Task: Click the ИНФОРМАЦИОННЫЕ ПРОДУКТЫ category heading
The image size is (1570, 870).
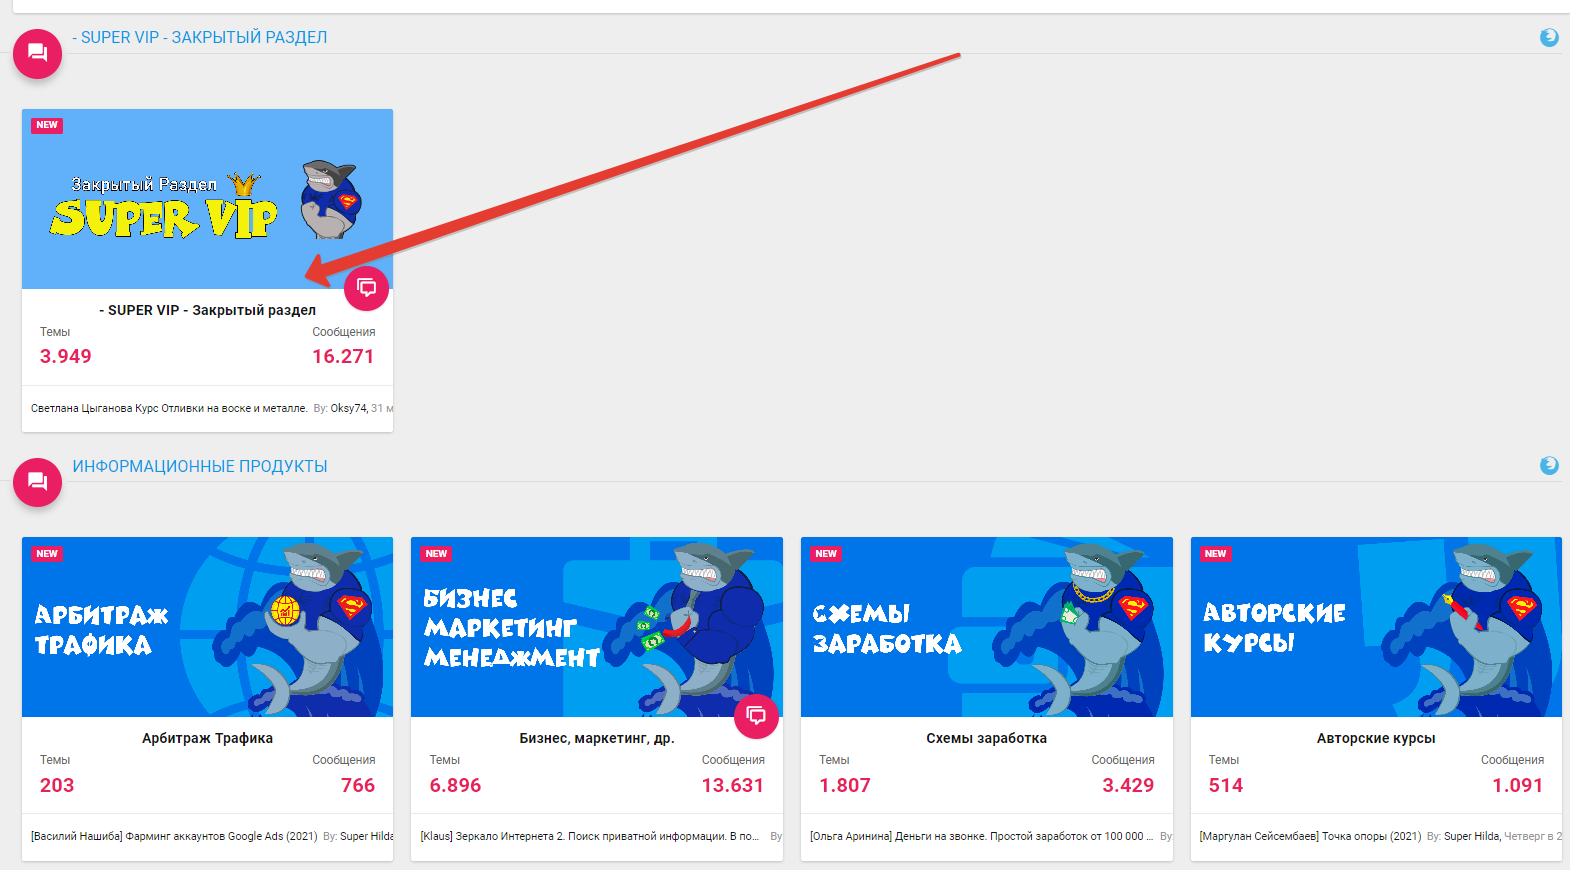Action: 200,466
